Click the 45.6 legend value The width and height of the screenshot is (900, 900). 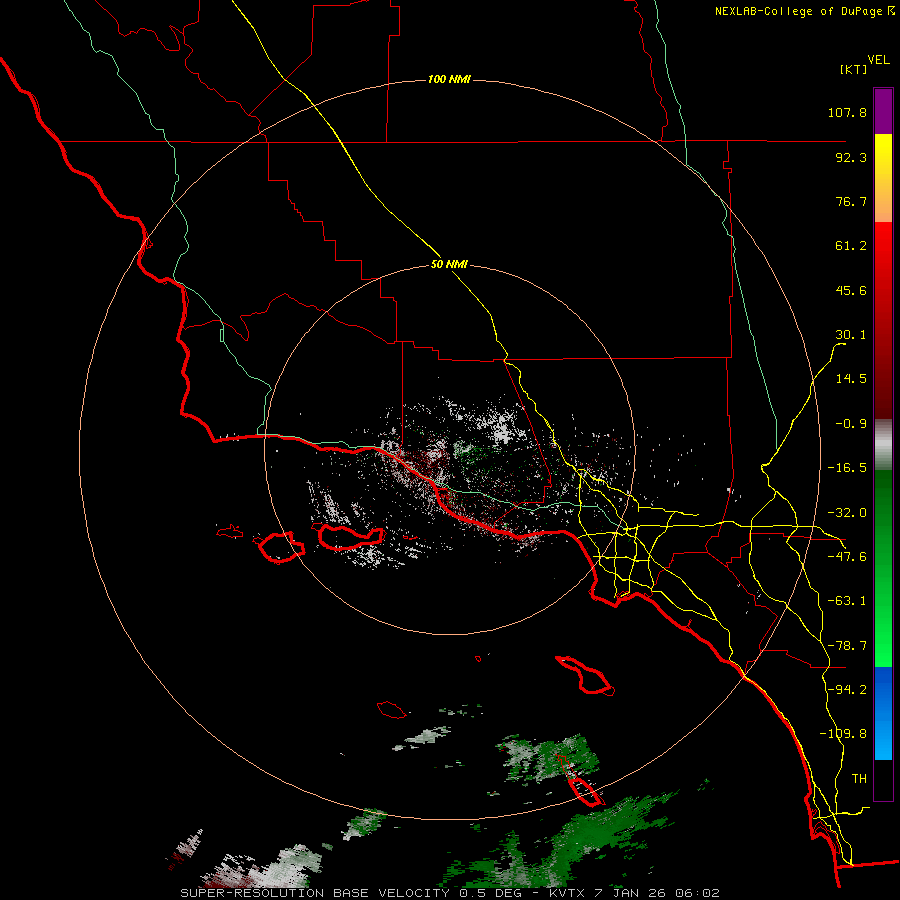[x=851, y=290]
